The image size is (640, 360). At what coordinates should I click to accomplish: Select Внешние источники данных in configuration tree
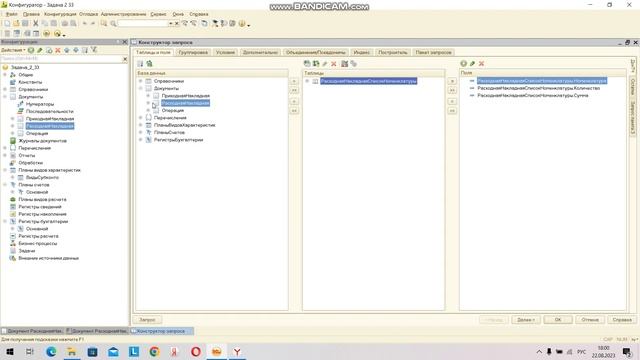pos(49,258)
